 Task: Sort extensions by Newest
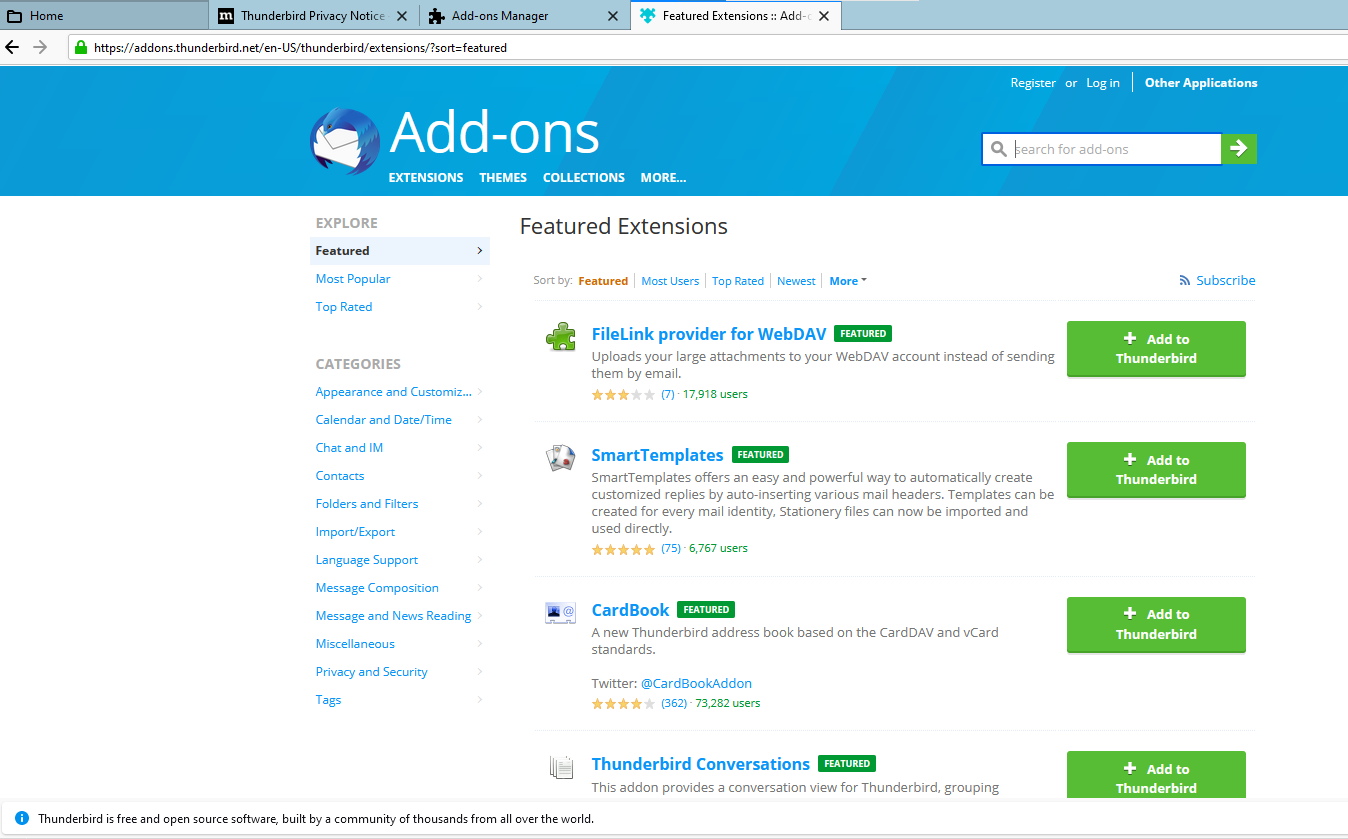coord(796,281)
